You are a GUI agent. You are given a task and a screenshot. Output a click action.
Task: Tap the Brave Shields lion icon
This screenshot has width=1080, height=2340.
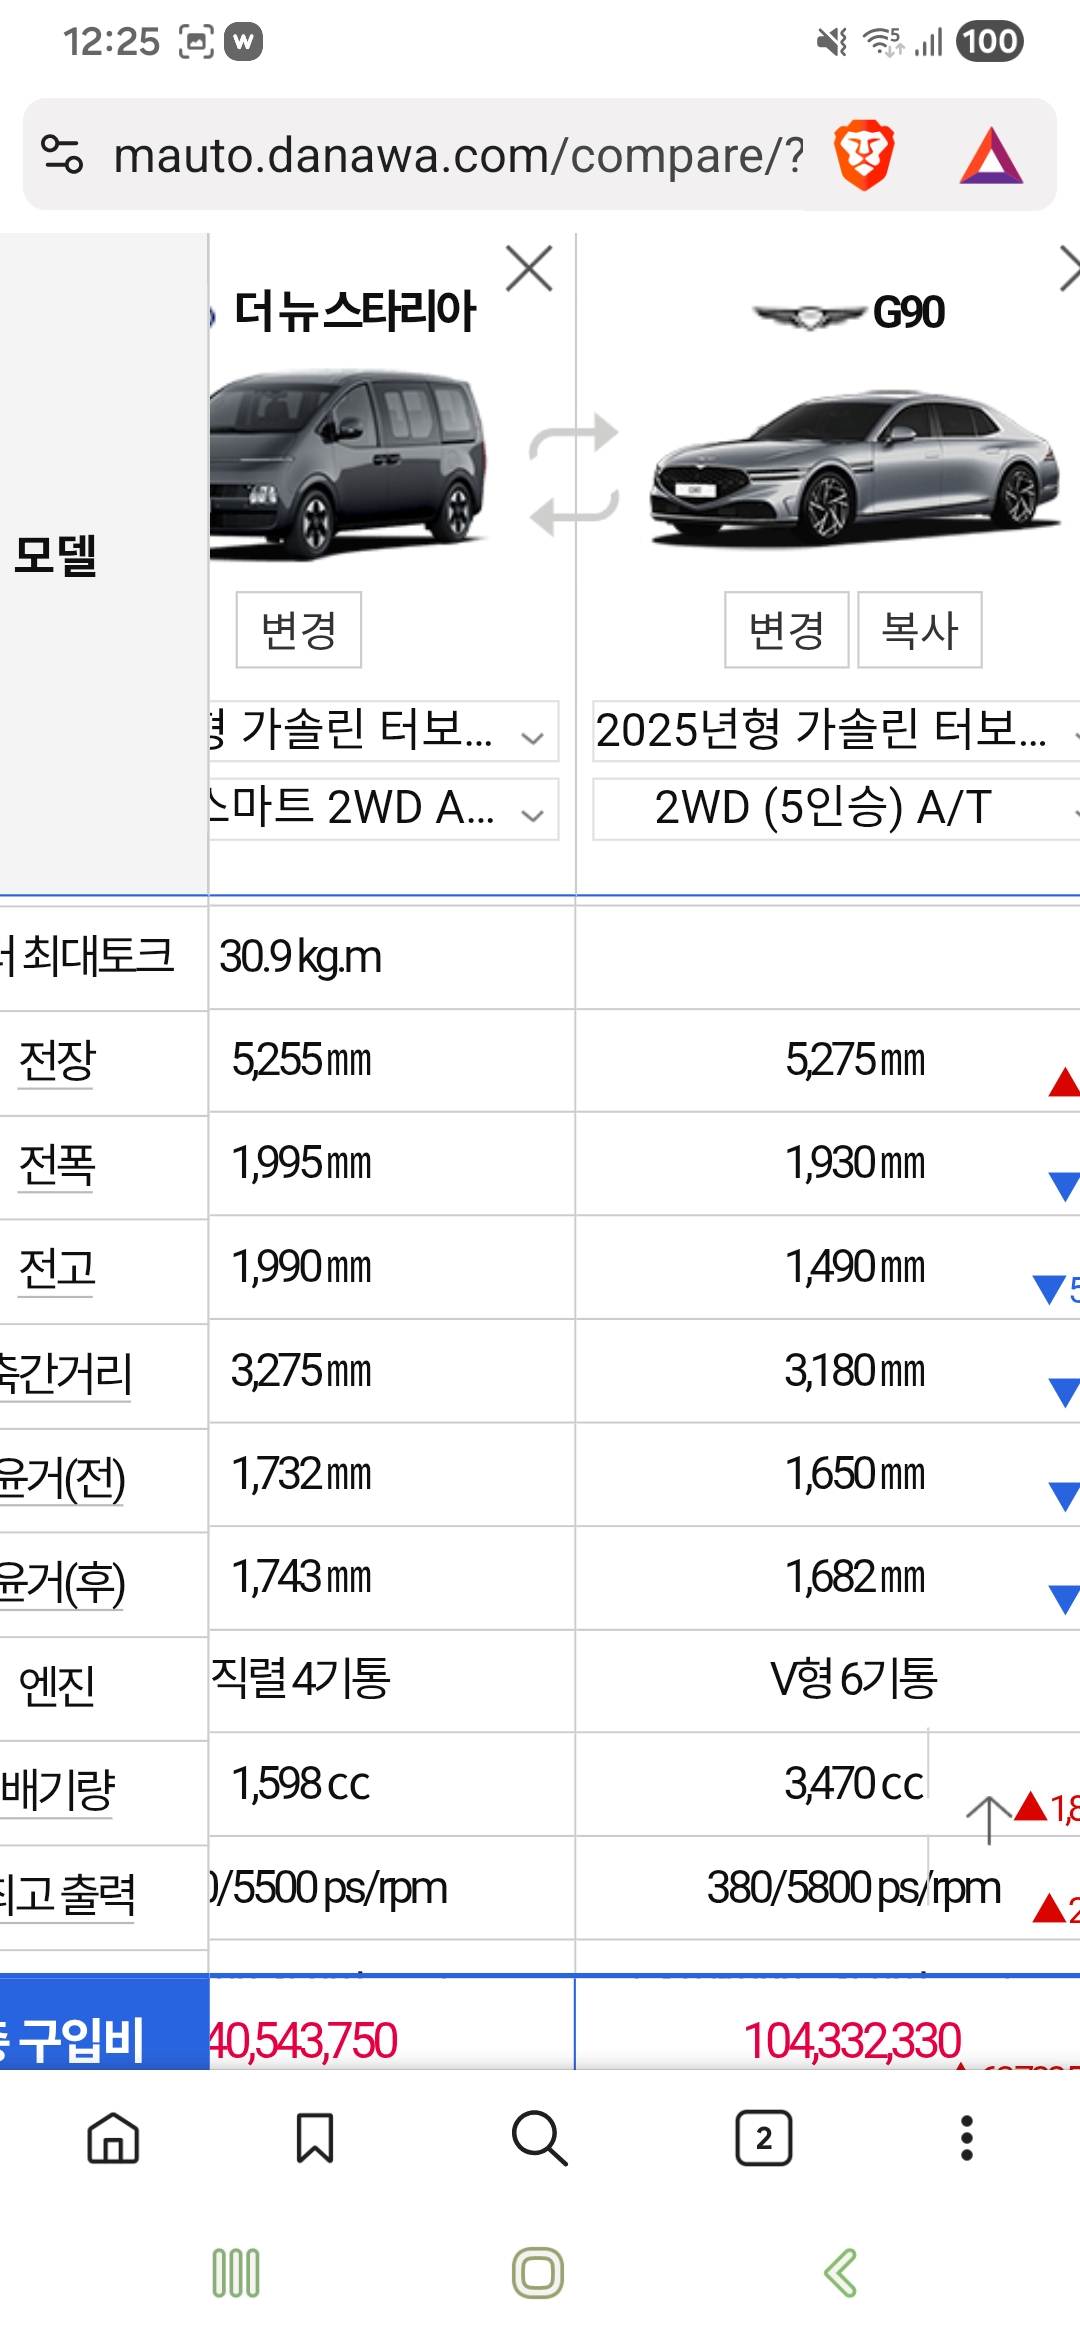pos(863,155)
